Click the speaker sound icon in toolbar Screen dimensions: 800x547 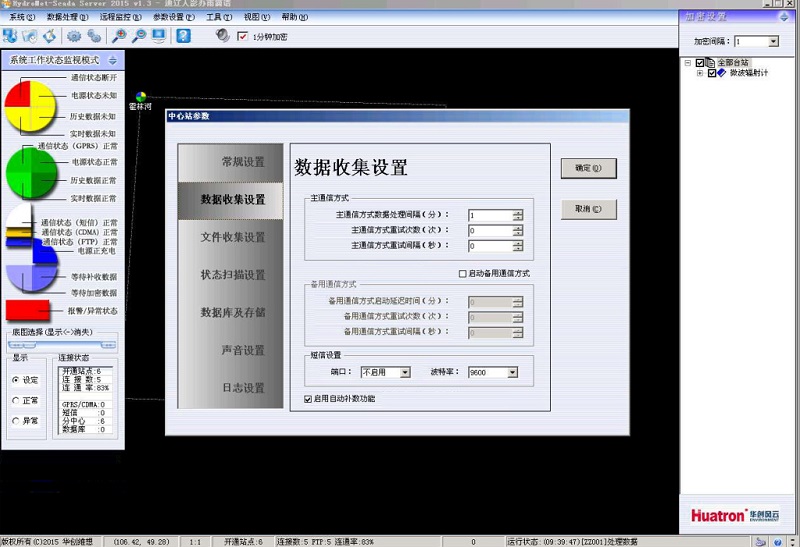click(222, 36)
